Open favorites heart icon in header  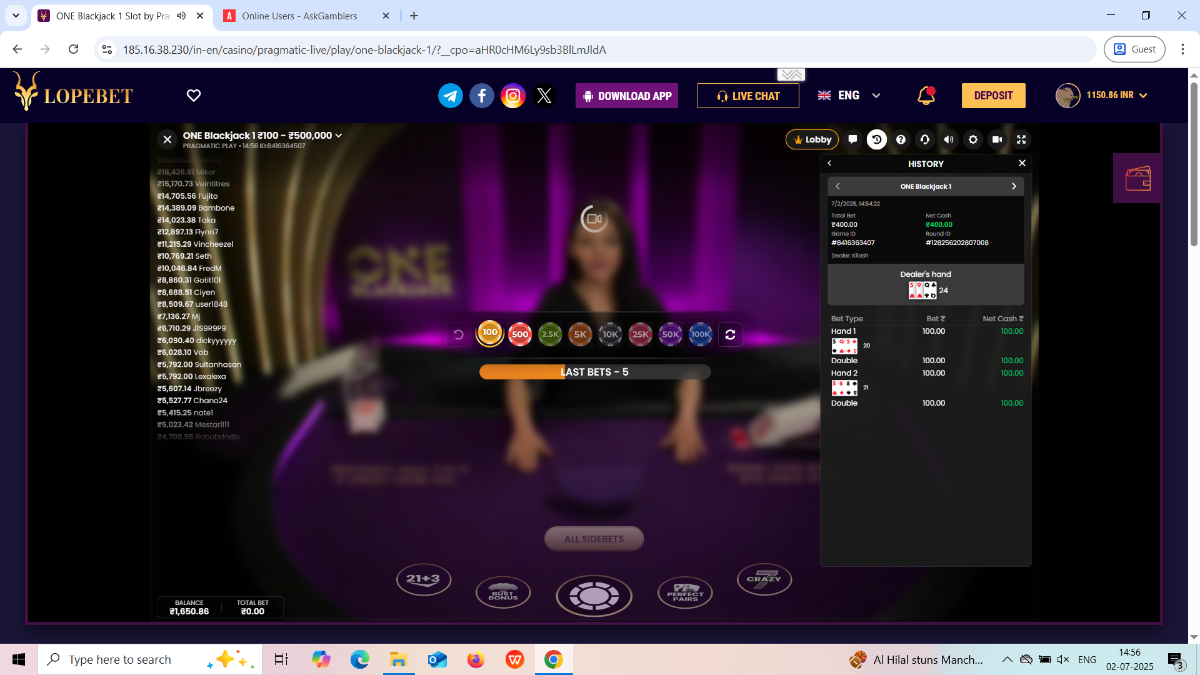194,96
